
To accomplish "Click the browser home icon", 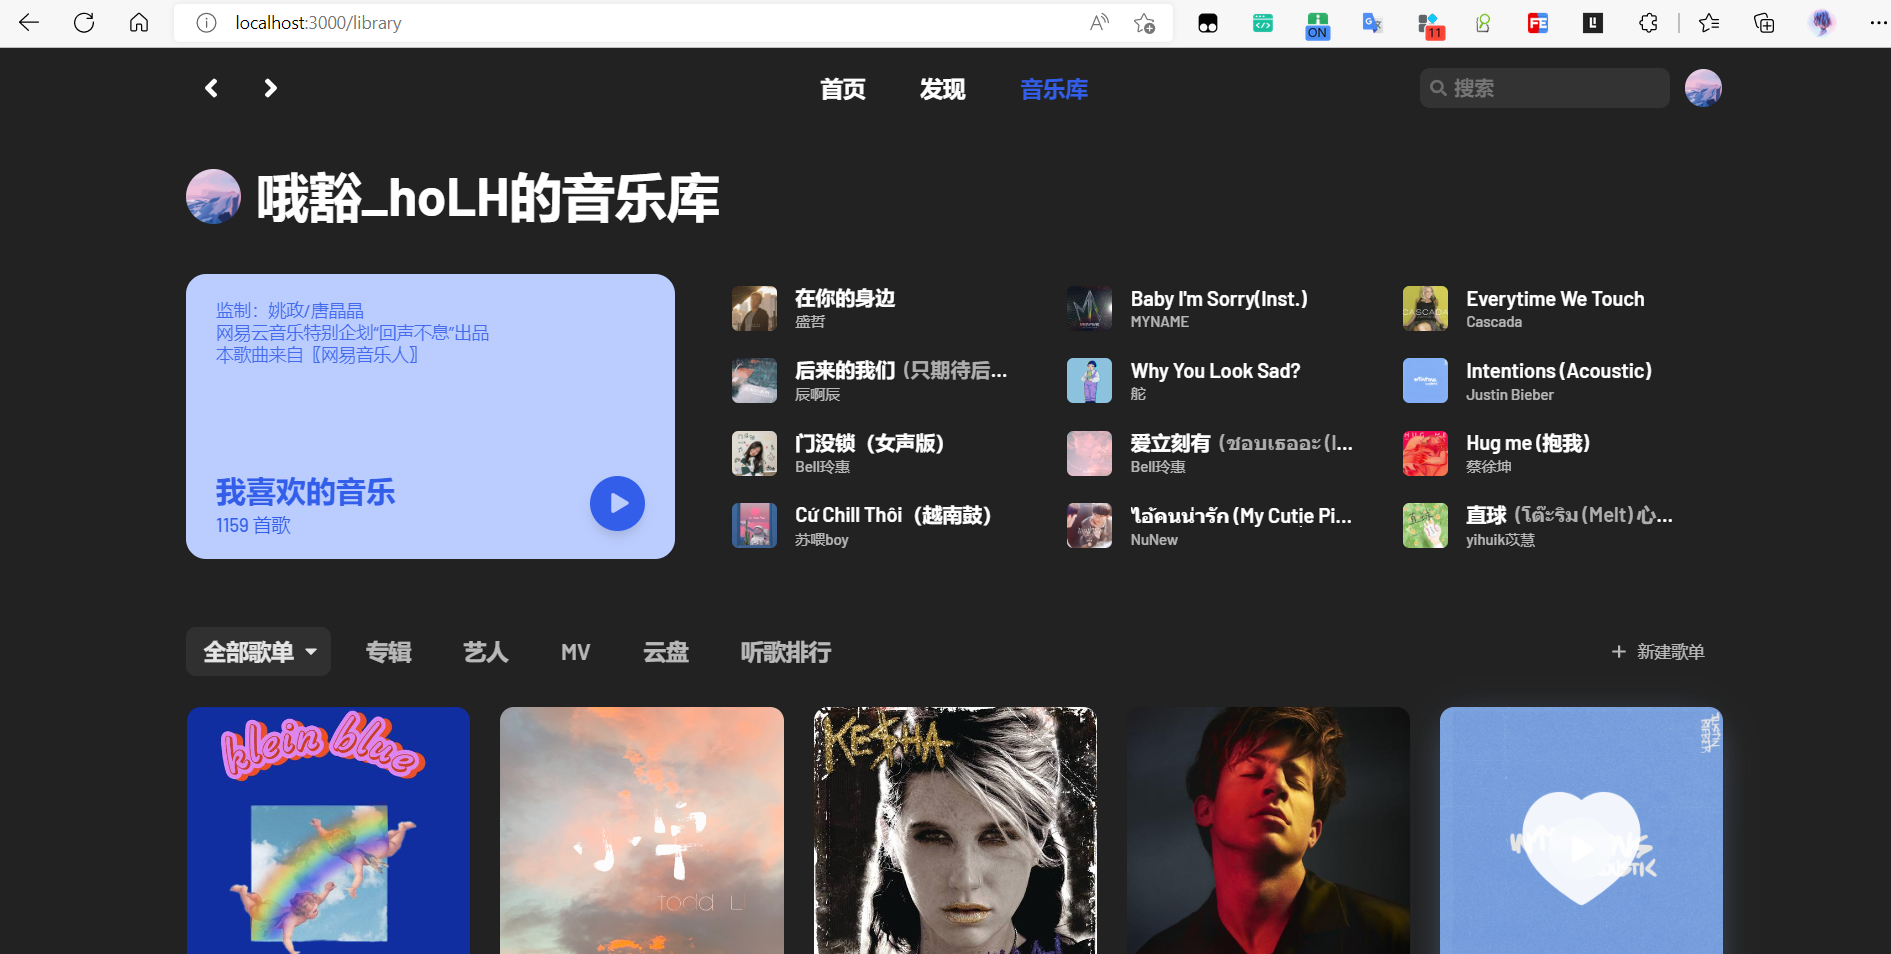I will 139,22.
